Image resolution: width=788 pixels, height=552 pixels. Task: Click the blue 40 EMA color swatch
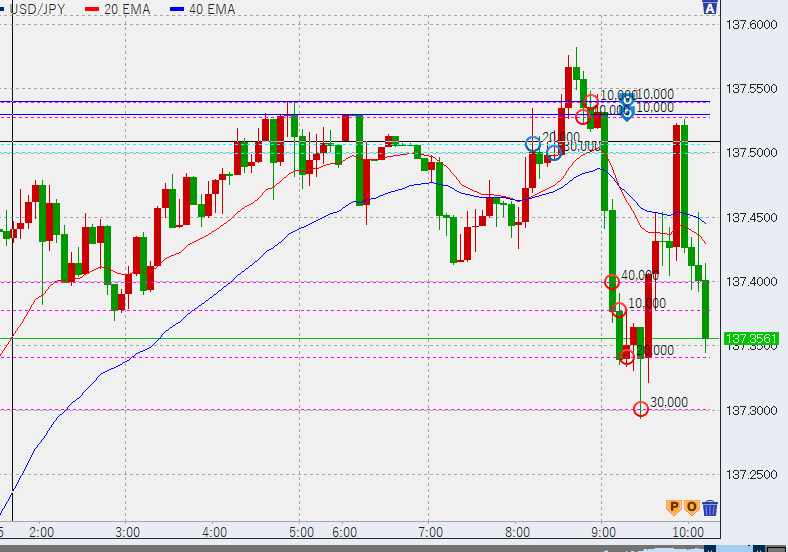[x=179, y=9]
